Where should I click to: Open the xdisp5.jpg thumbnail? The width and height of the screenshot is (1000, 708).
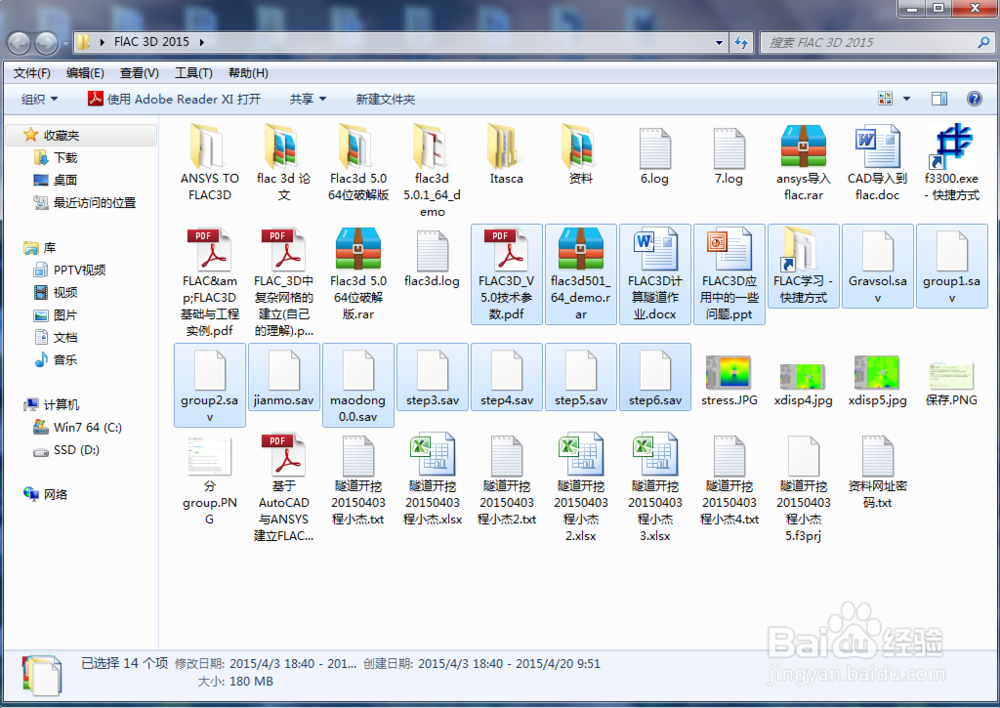(878, 372)
